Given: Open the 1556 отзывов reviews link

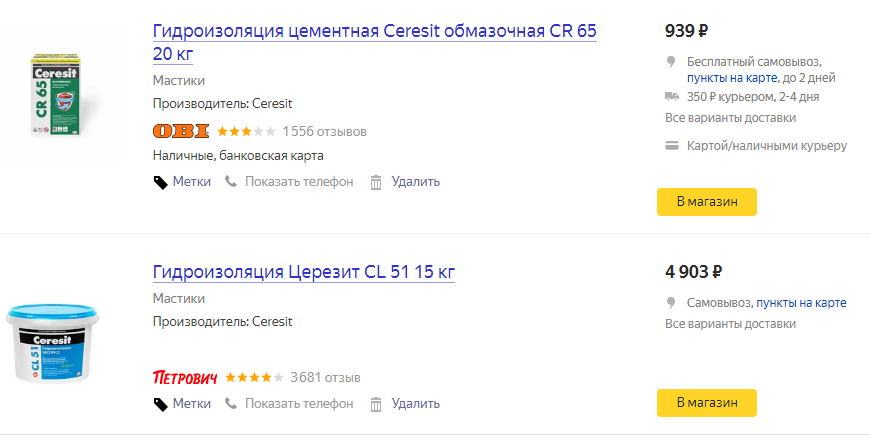Looking at the screenshot, I should coord(325,132).
